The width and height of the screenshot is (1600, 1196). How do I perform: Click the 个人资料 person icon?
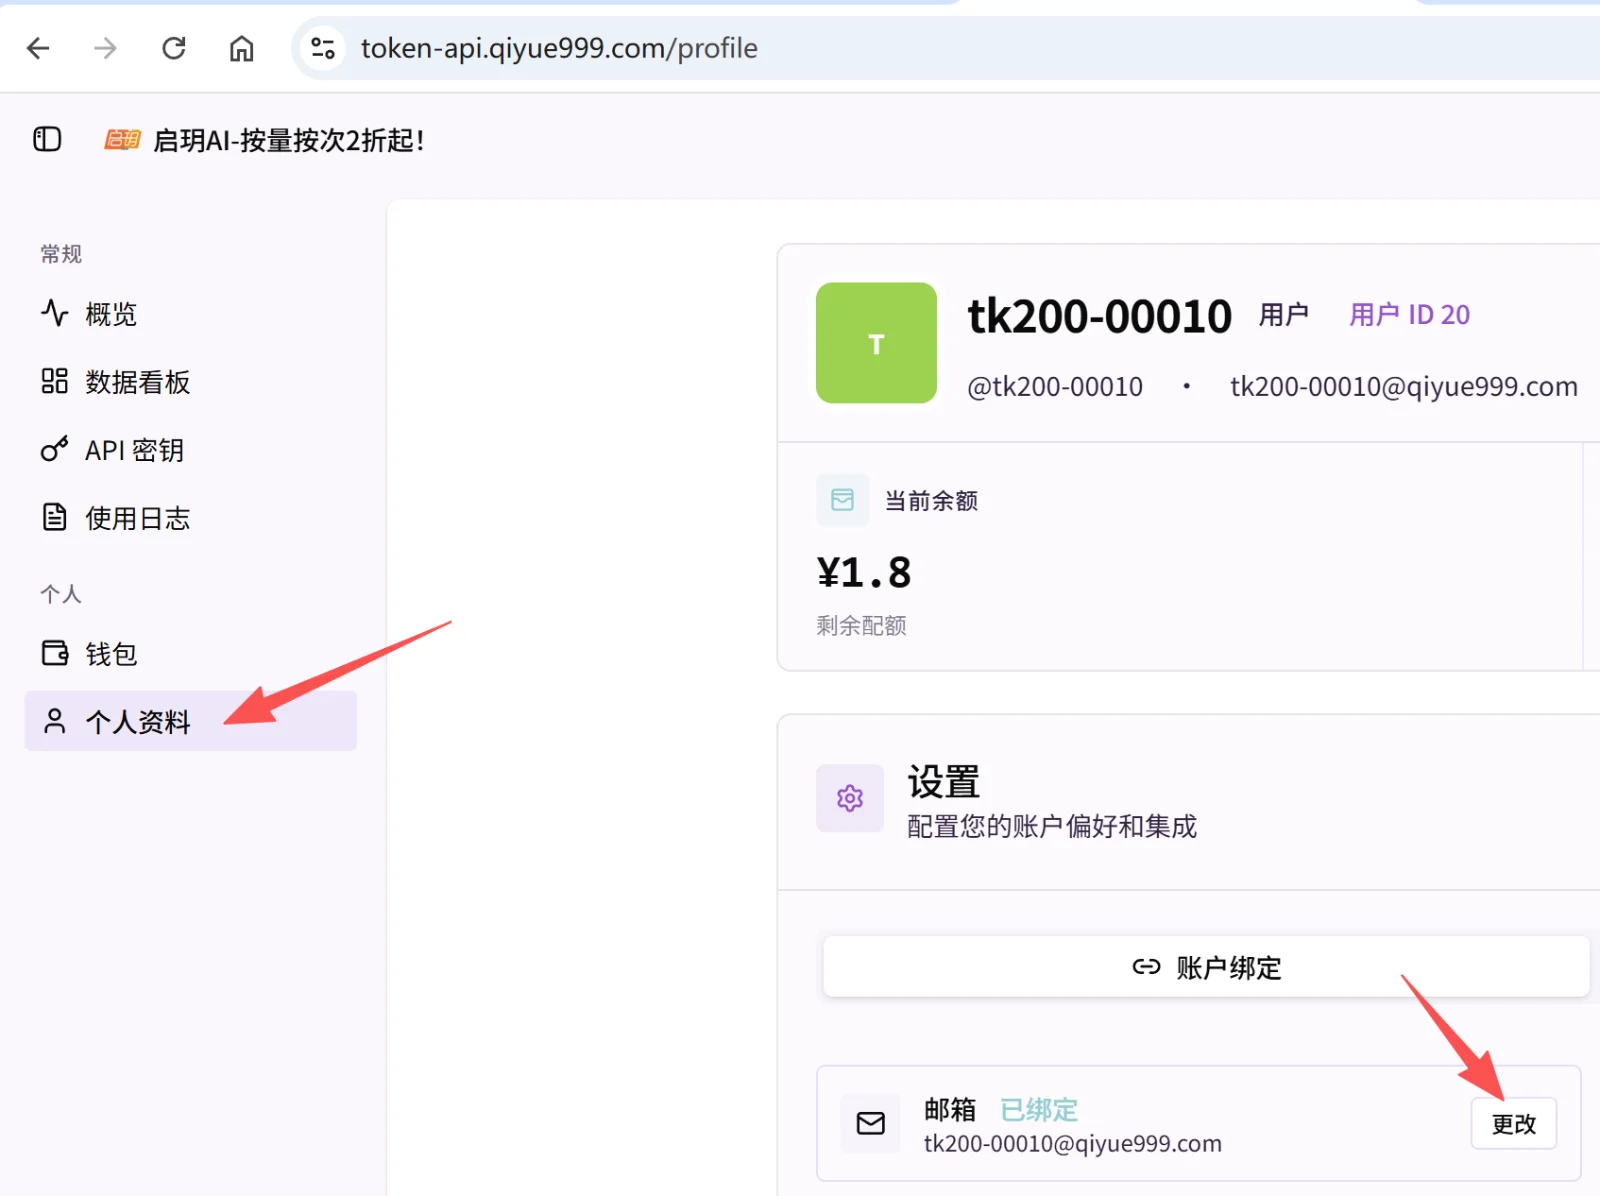[x=54, y=721]
